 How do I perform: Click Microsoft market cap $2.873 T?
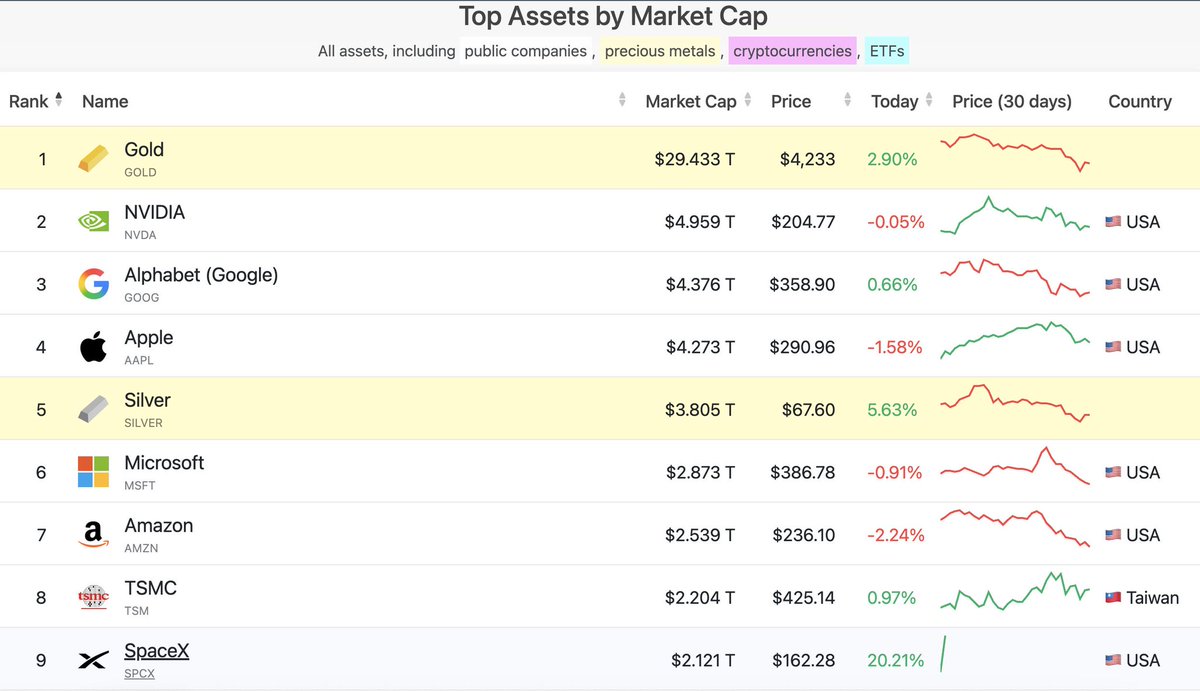coord(700,472)
